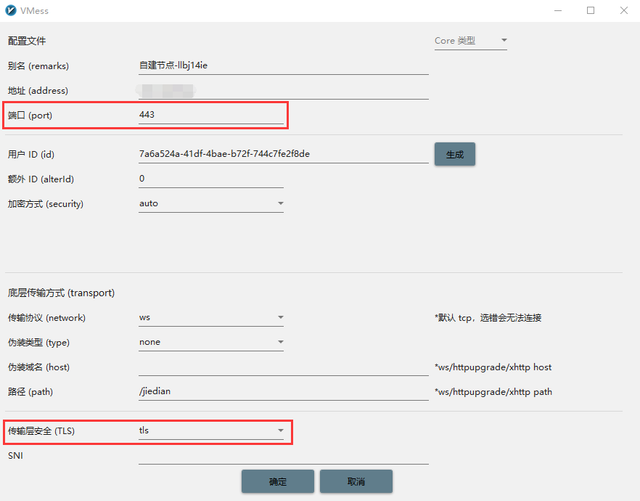Screen dimensions: 640x501
Task: Click the 端口 (port) field showing 443
Action: click(x=210, y=115)
